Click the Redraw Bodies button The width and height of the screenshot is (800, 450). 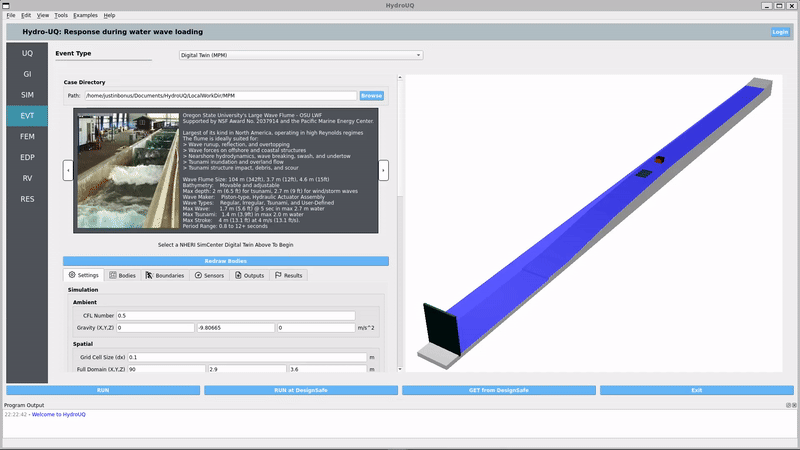[x=225, y=261]
